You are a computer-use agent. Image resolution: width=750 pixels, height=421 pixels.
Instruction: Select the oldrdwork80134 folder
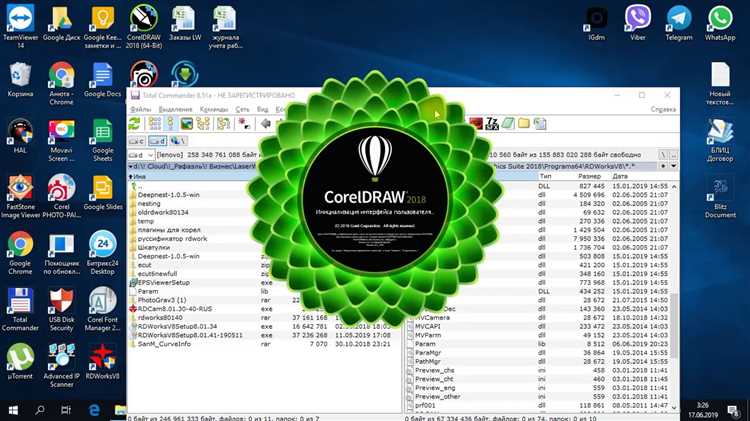(163, 212)
